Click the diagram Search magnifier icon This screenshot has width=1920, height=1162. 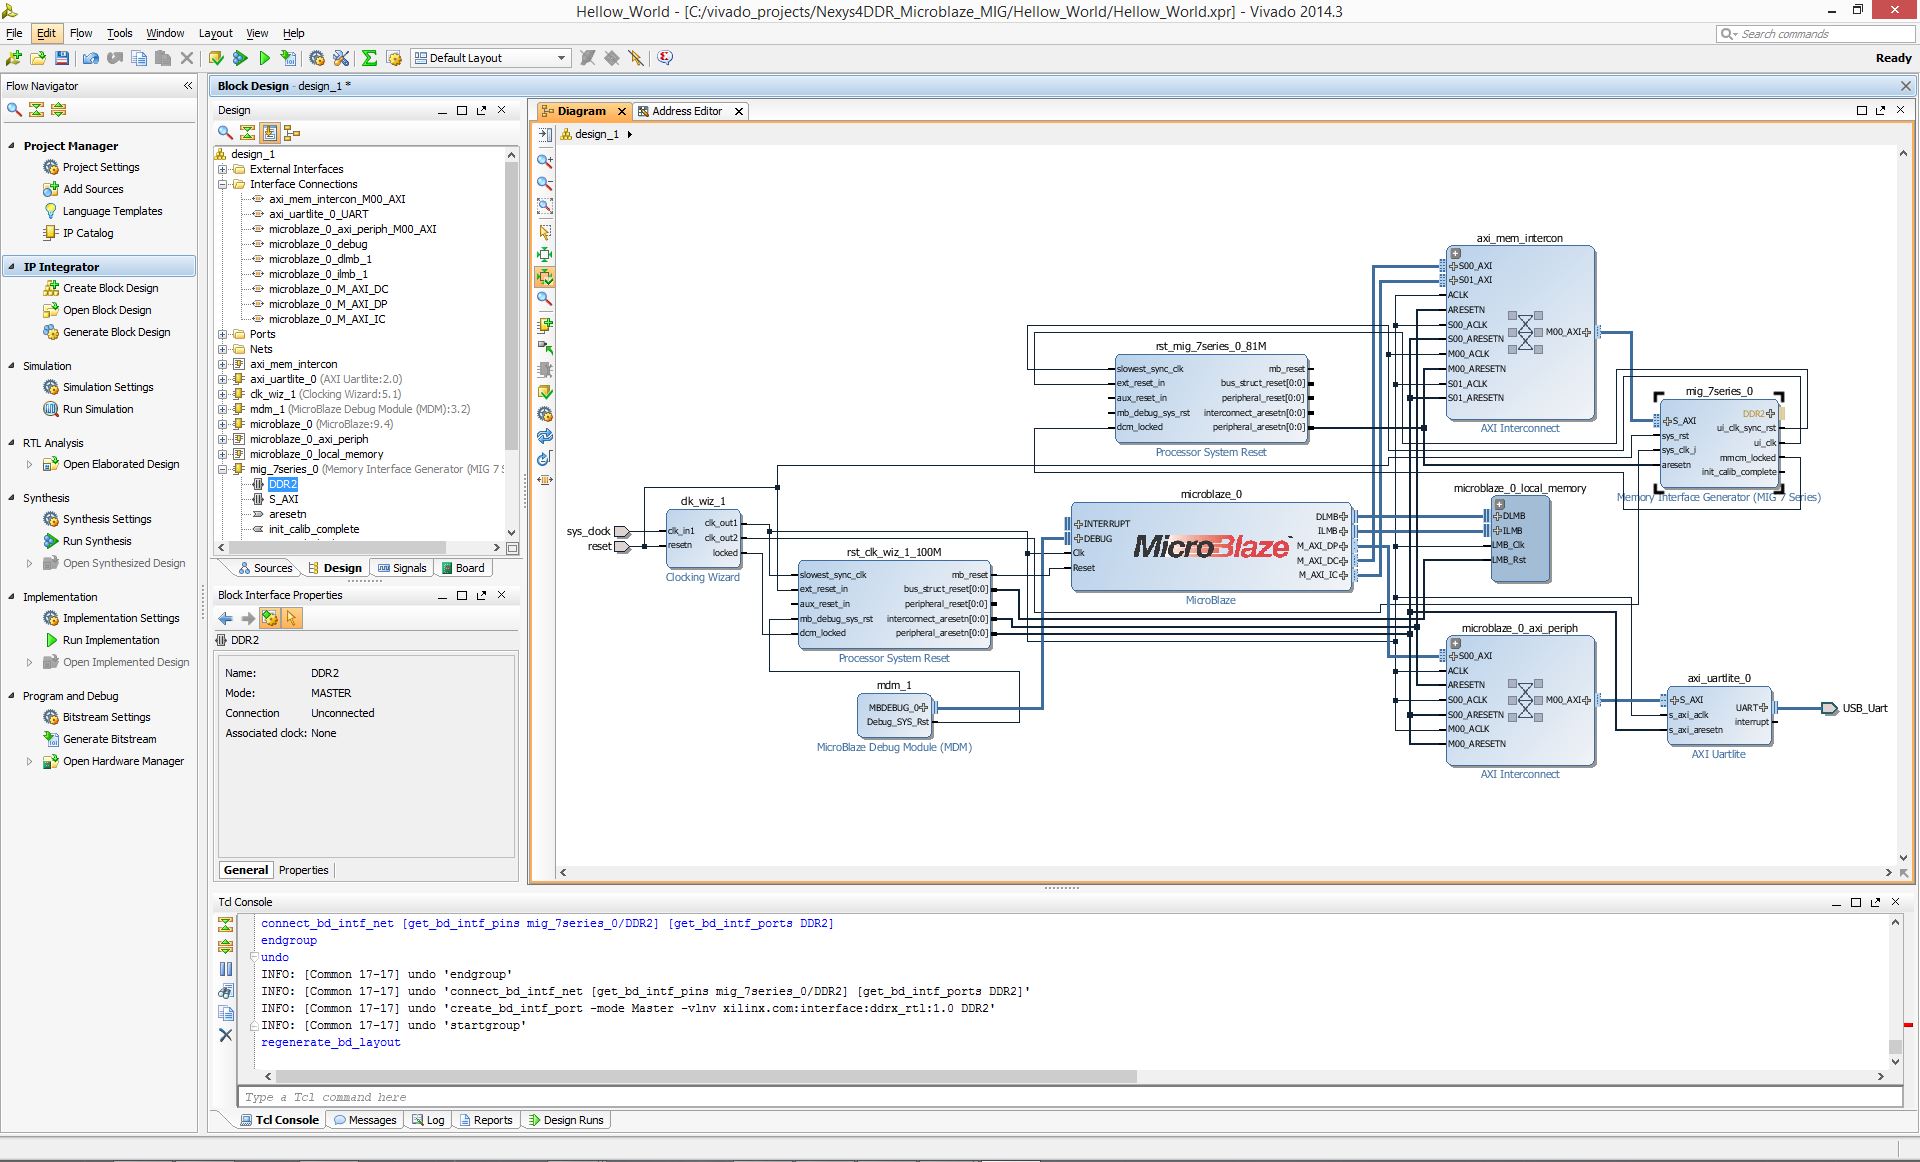tap(545, 299)
